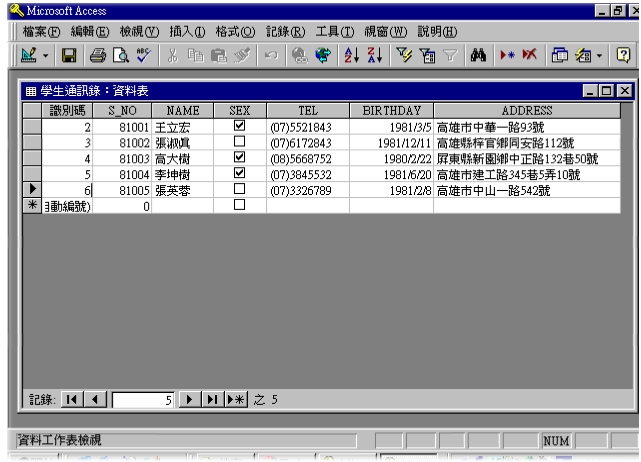The width and height of the screenshot is (641, 462).
Task: Check SEX checkbox for 張淑真
Action: 240,141
